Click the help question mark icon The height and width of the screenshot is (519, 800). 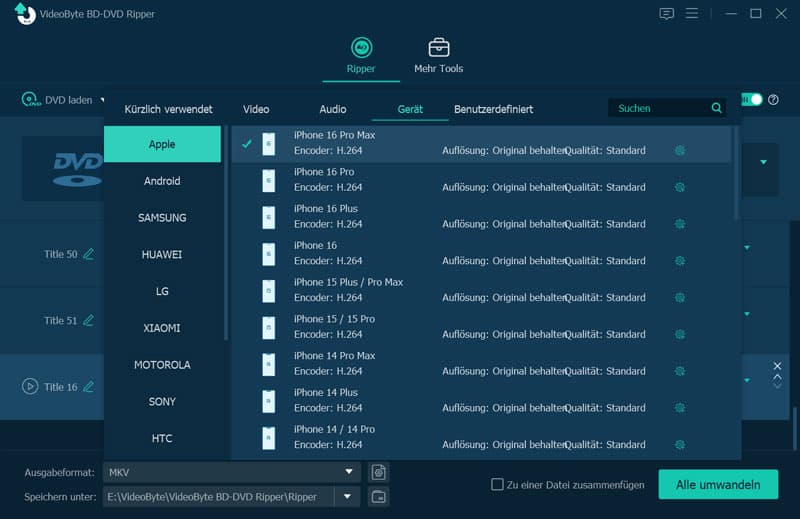coord(773,100)
